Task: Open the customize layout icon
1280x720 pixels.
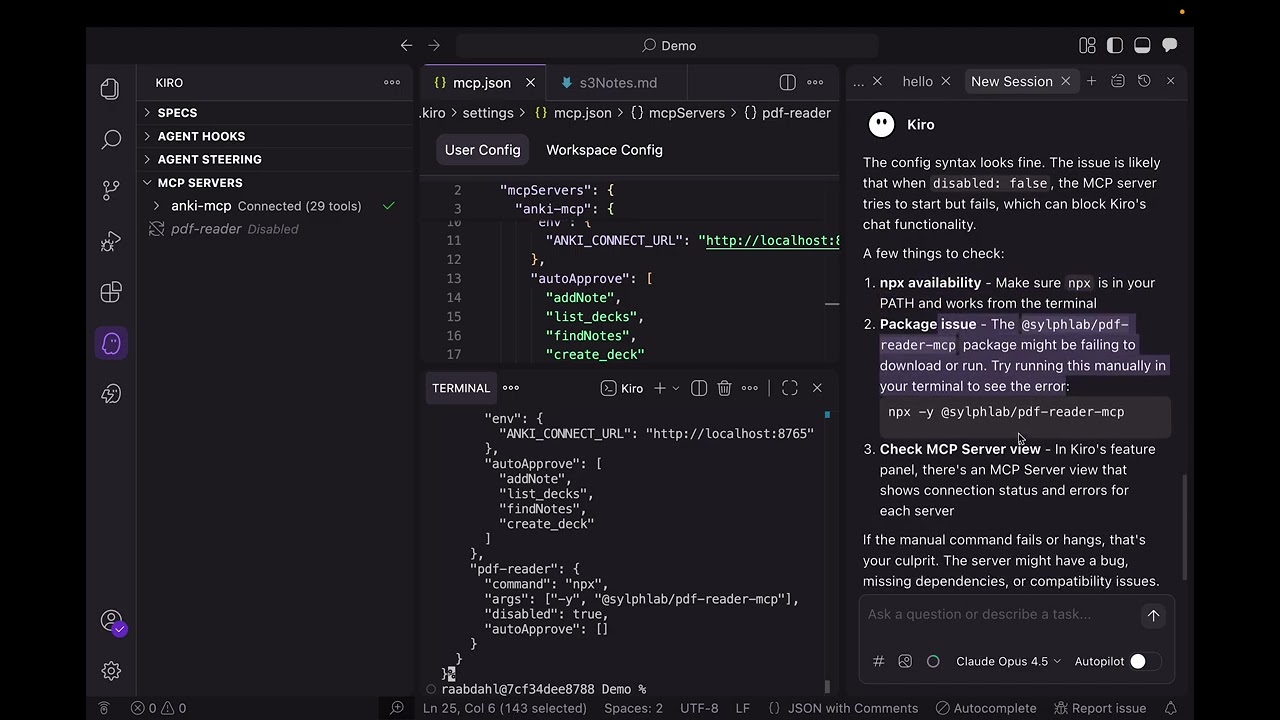Action: point(1088,45)
